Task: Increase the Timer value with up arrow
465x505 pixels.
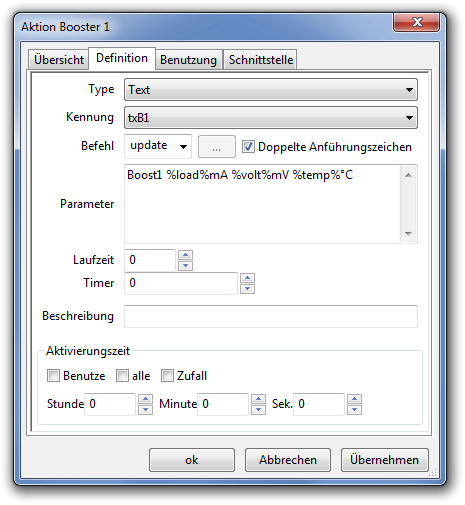Action: click(x=247, y=278)
